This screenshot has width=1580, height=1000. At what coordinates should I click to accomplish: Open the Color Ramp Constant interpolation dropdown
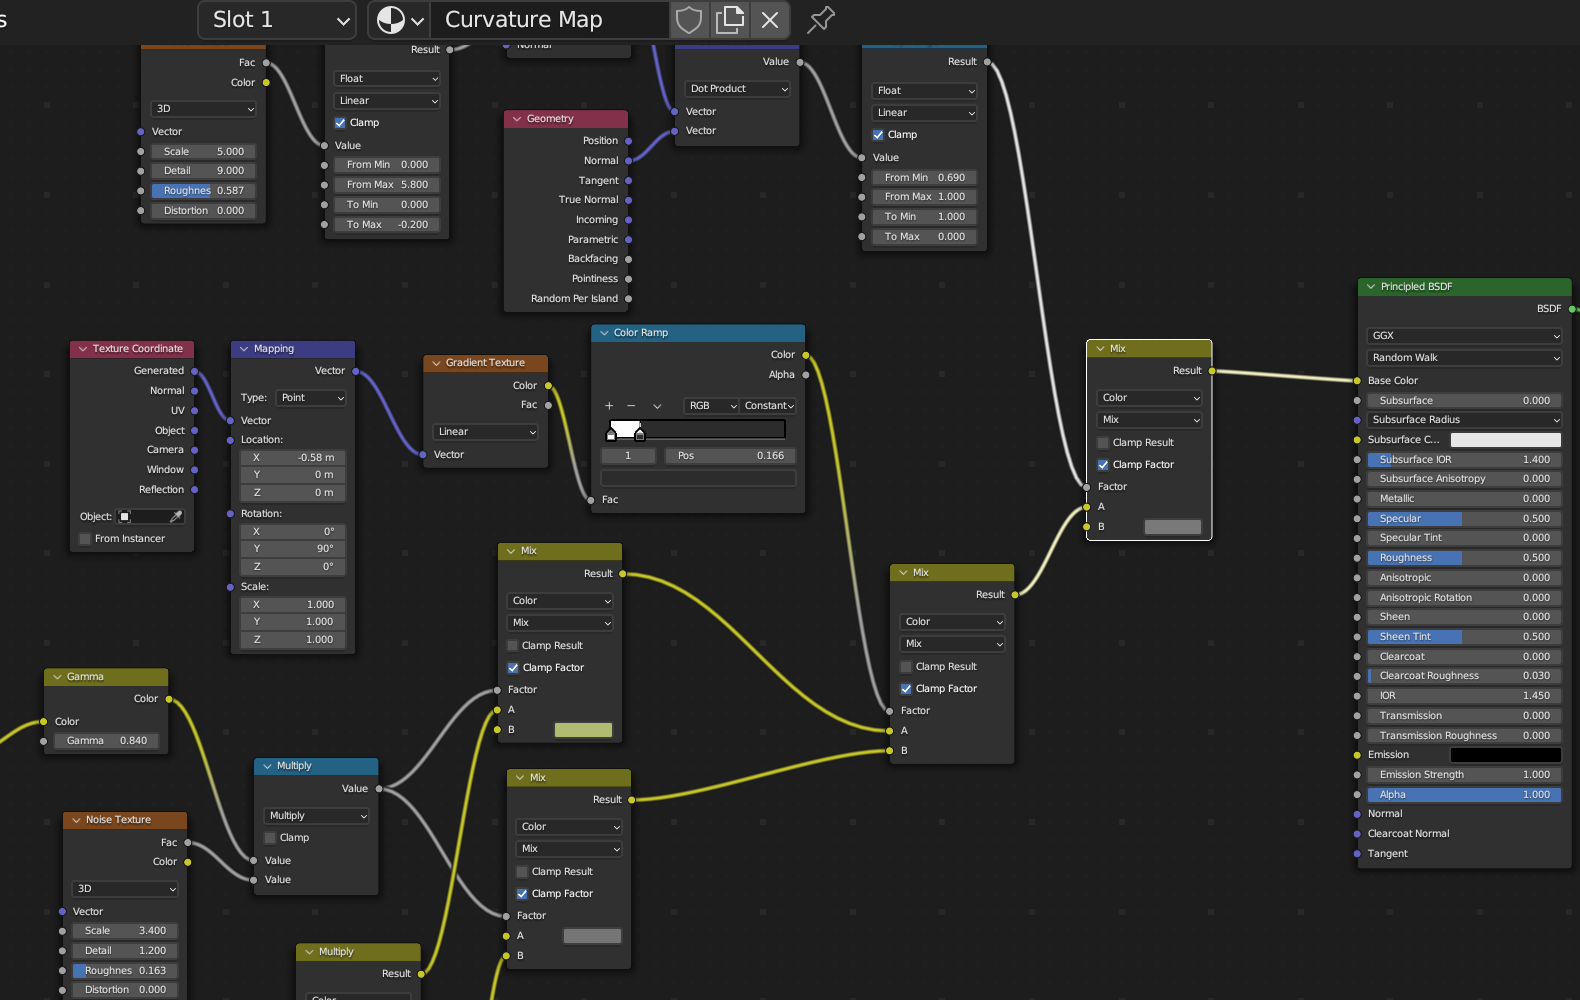point(769,406)
